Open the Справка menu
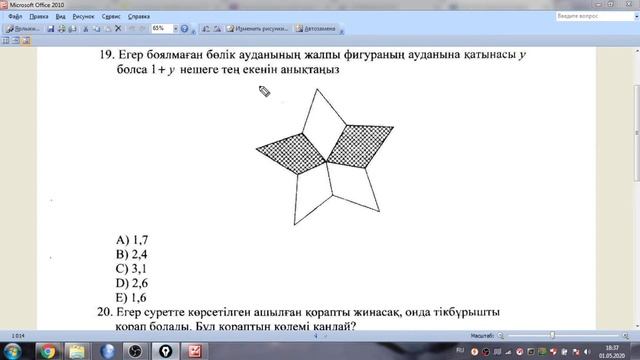The image size is (640, 360). [139, 16]
